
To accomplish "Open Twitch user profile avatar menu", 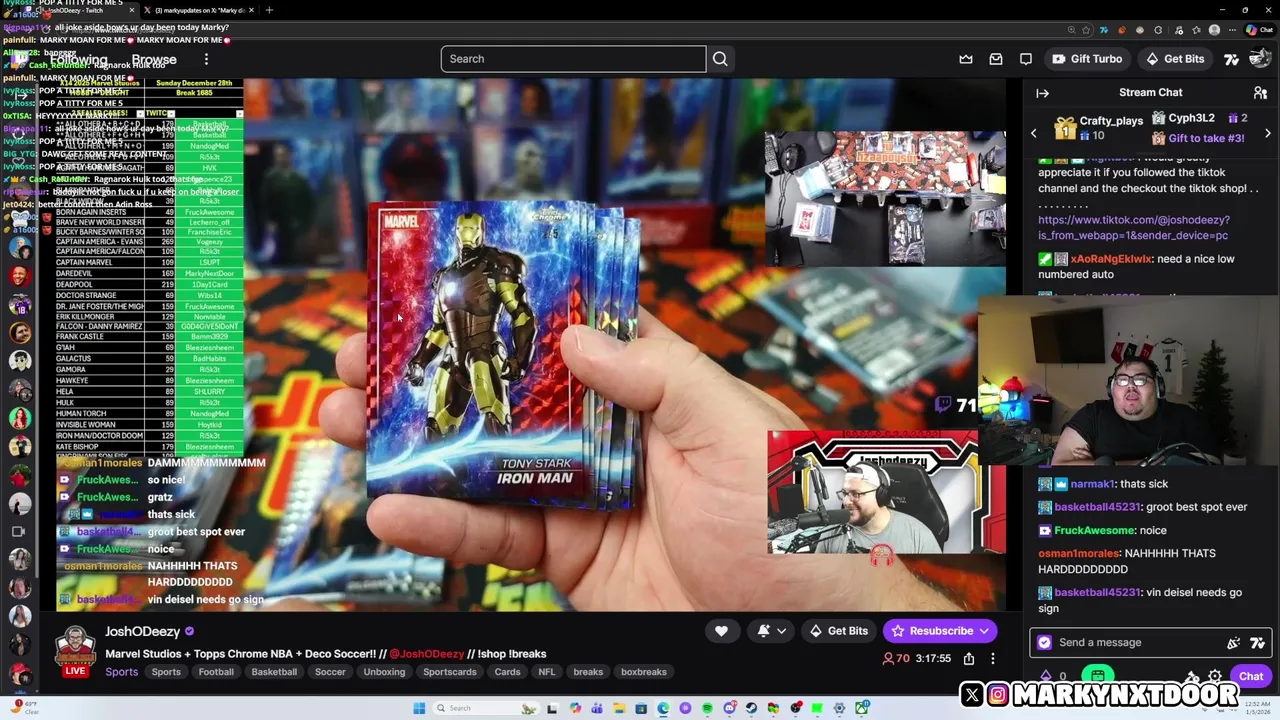I will [1259, 59].
